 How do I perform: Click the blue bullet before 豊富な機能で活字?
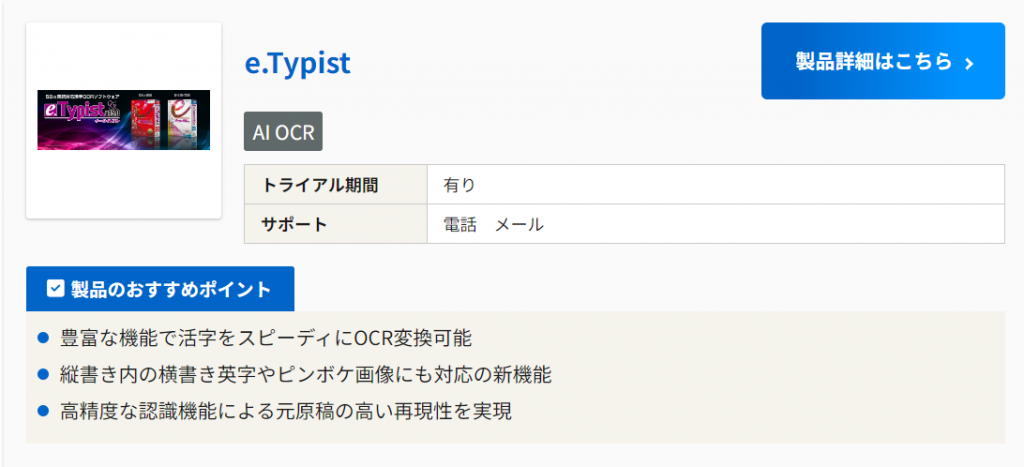pyautogui.click(x=43, y=338)
